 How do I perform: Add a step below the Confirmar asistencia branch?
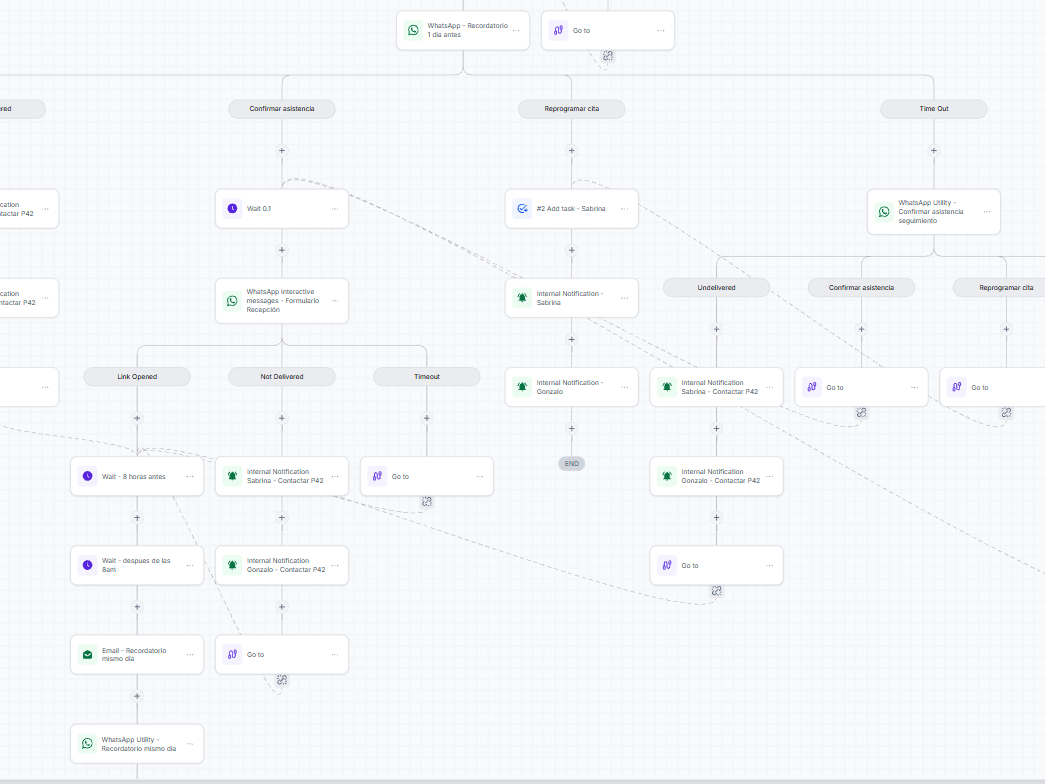pos(282,151)
